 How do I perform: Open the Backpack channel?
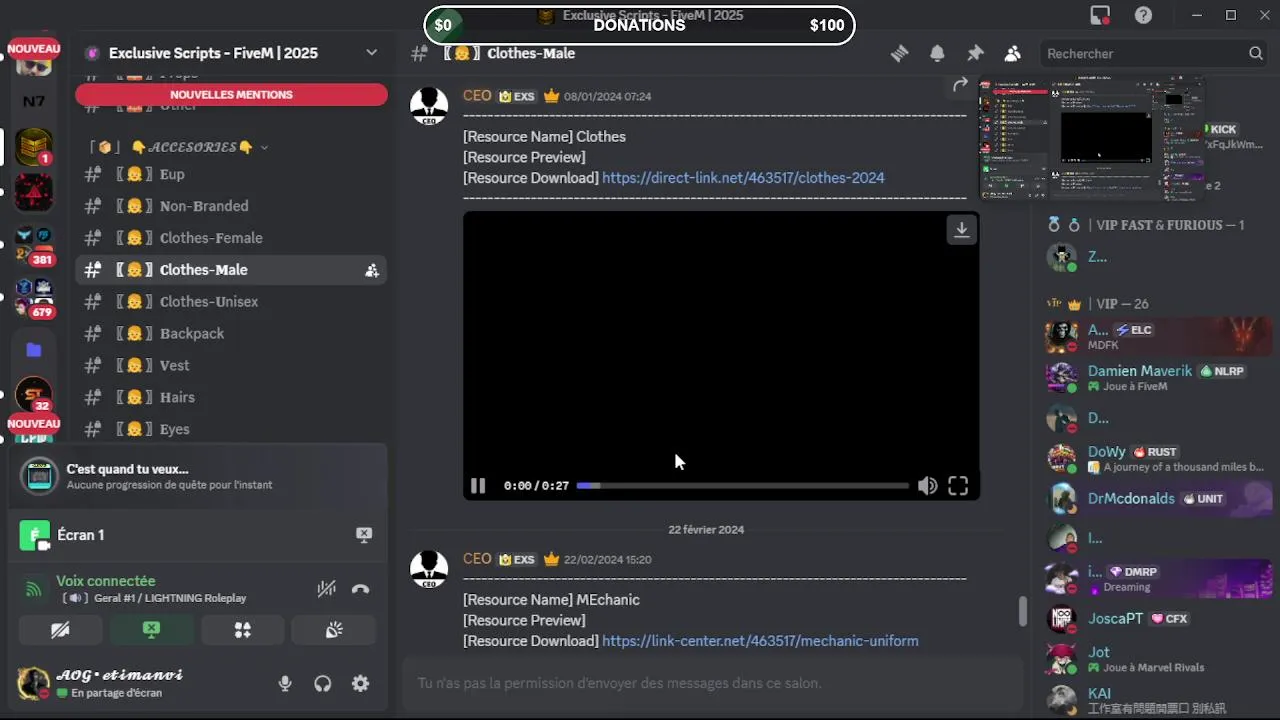[231, 334]
